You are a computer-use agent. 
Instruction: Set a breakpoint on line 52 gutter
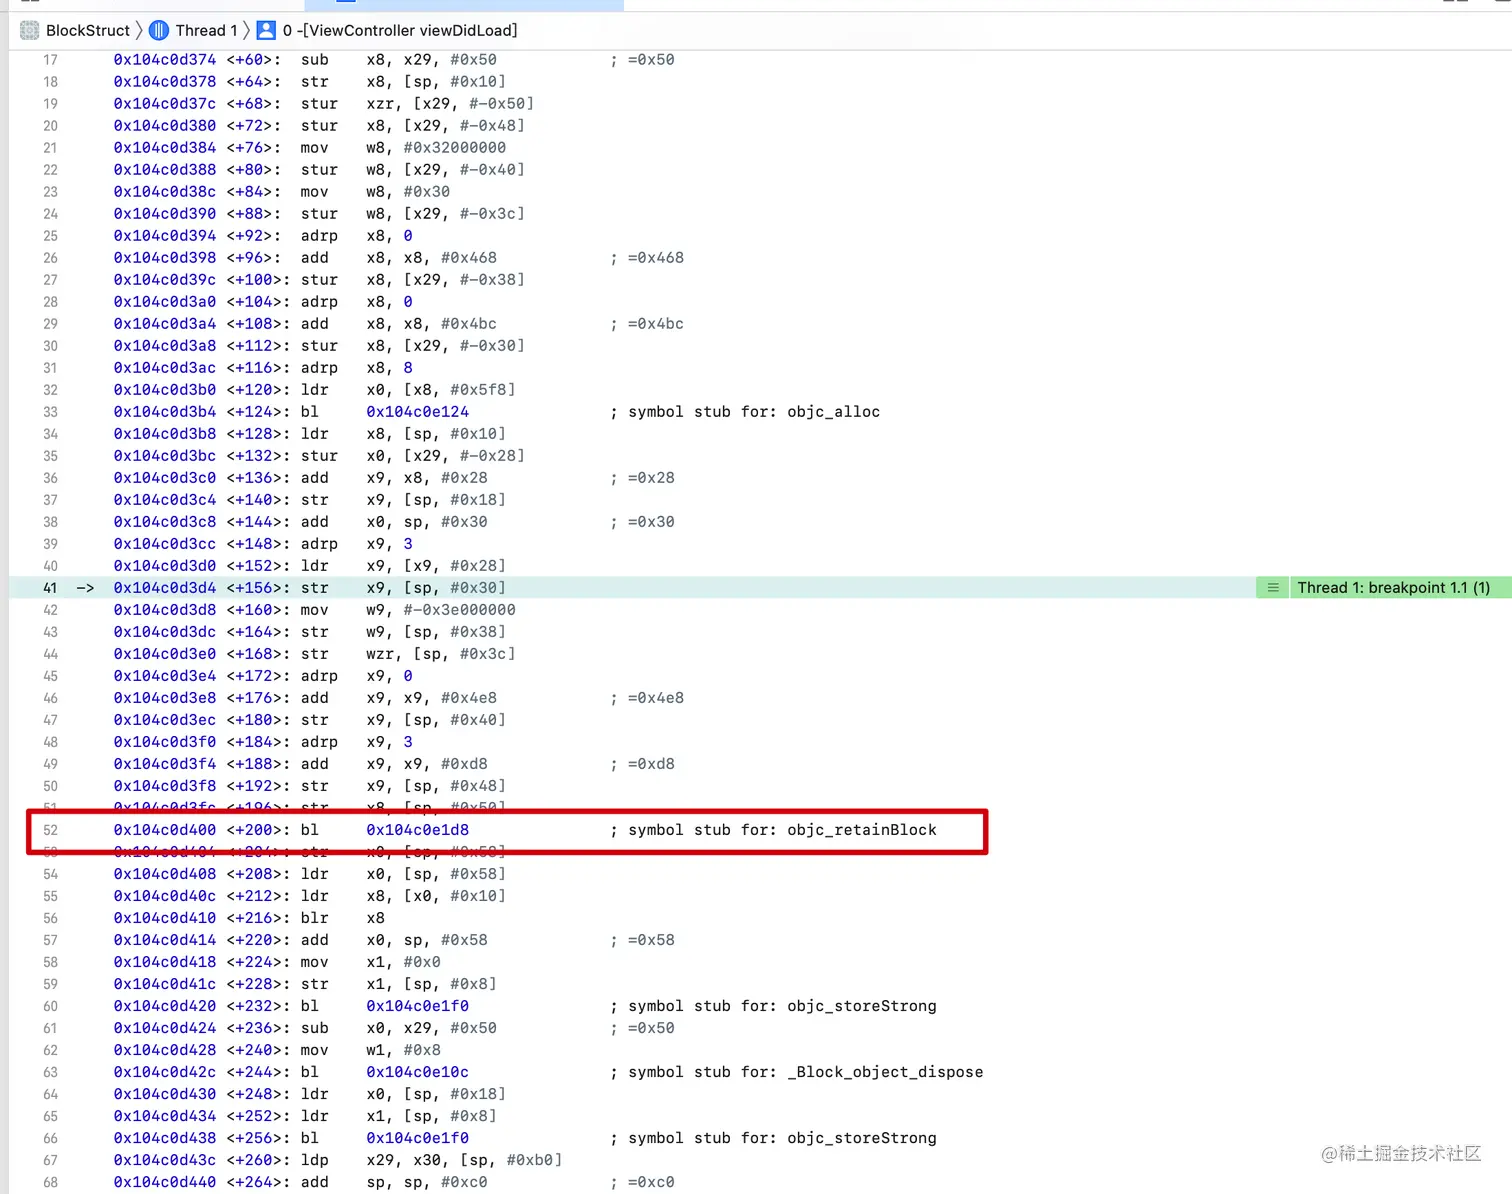tap(50, 830)
